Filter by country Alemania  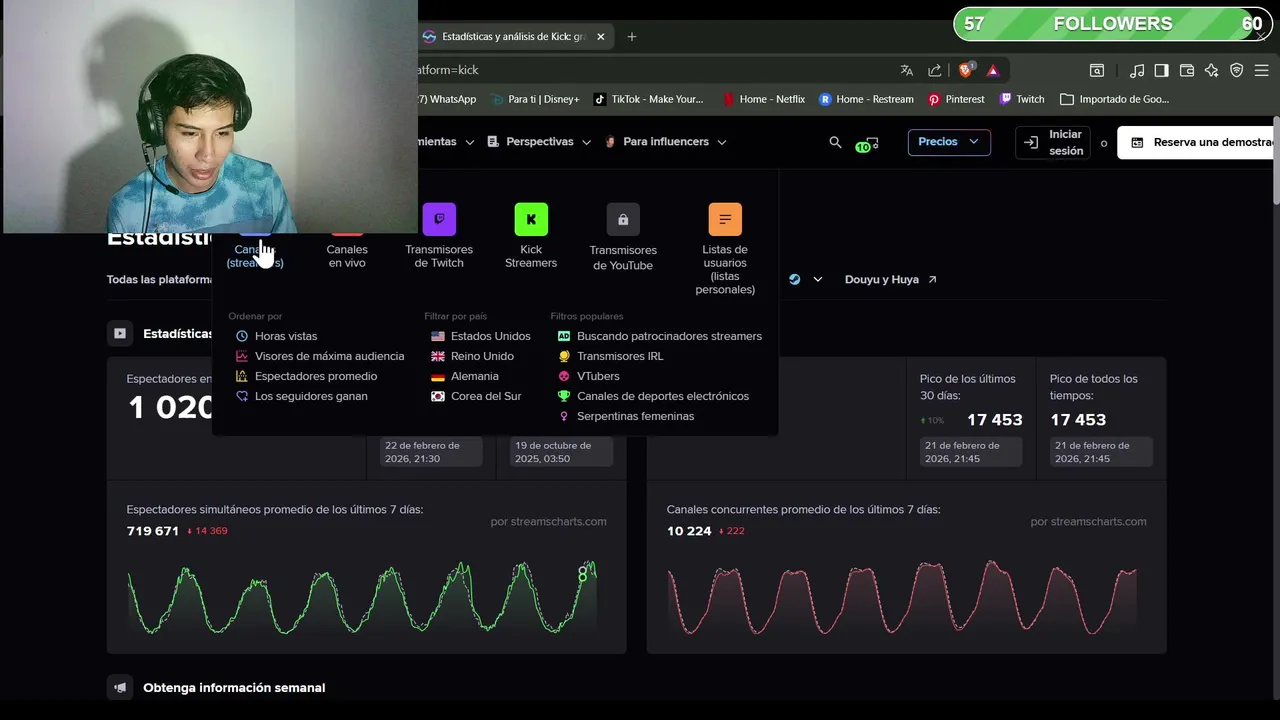pos(464,376)
